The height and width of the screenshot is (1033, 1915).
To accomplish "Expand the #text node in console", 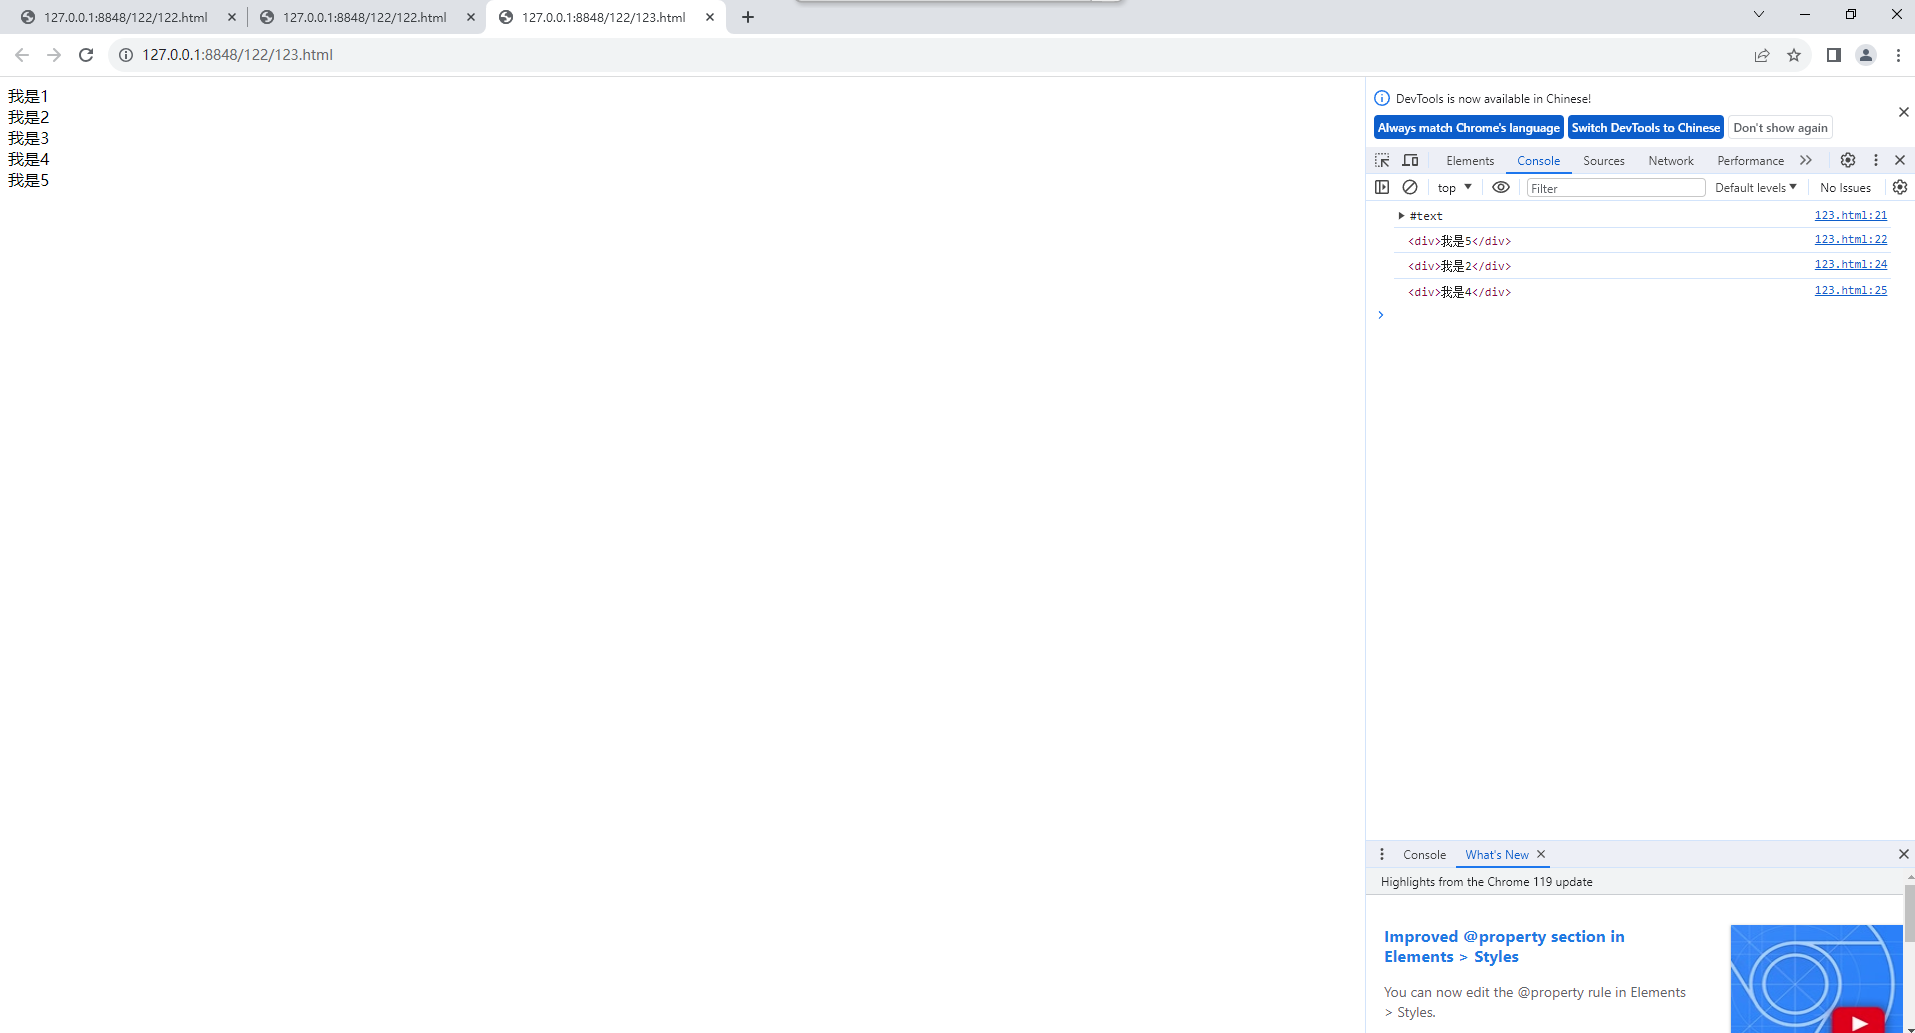I will [x=1401, y=216].
